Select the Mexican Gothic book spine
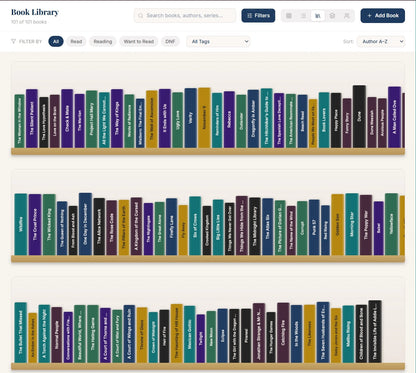Image resolution: width=416 pixels, height=373 pixels. tap(190, 334)
